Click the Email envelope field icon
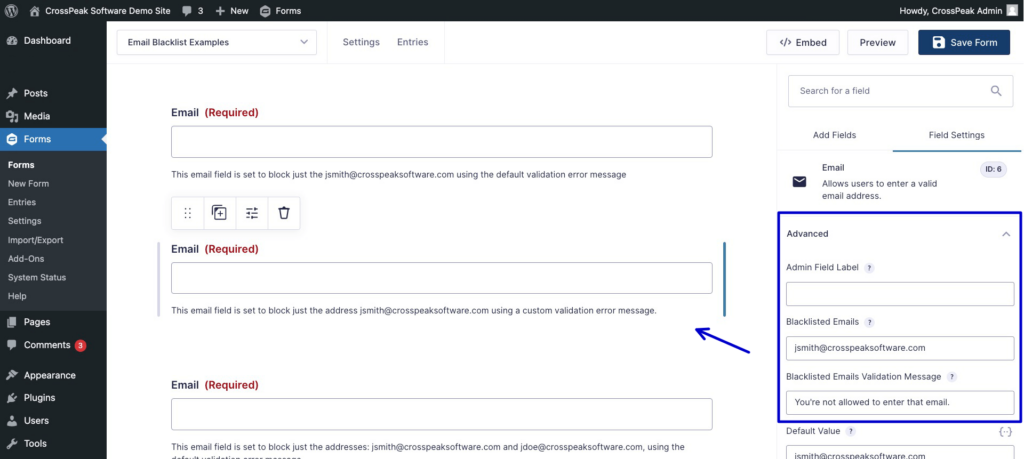The height and width of the screenshot is (459, 1024). 799,182
